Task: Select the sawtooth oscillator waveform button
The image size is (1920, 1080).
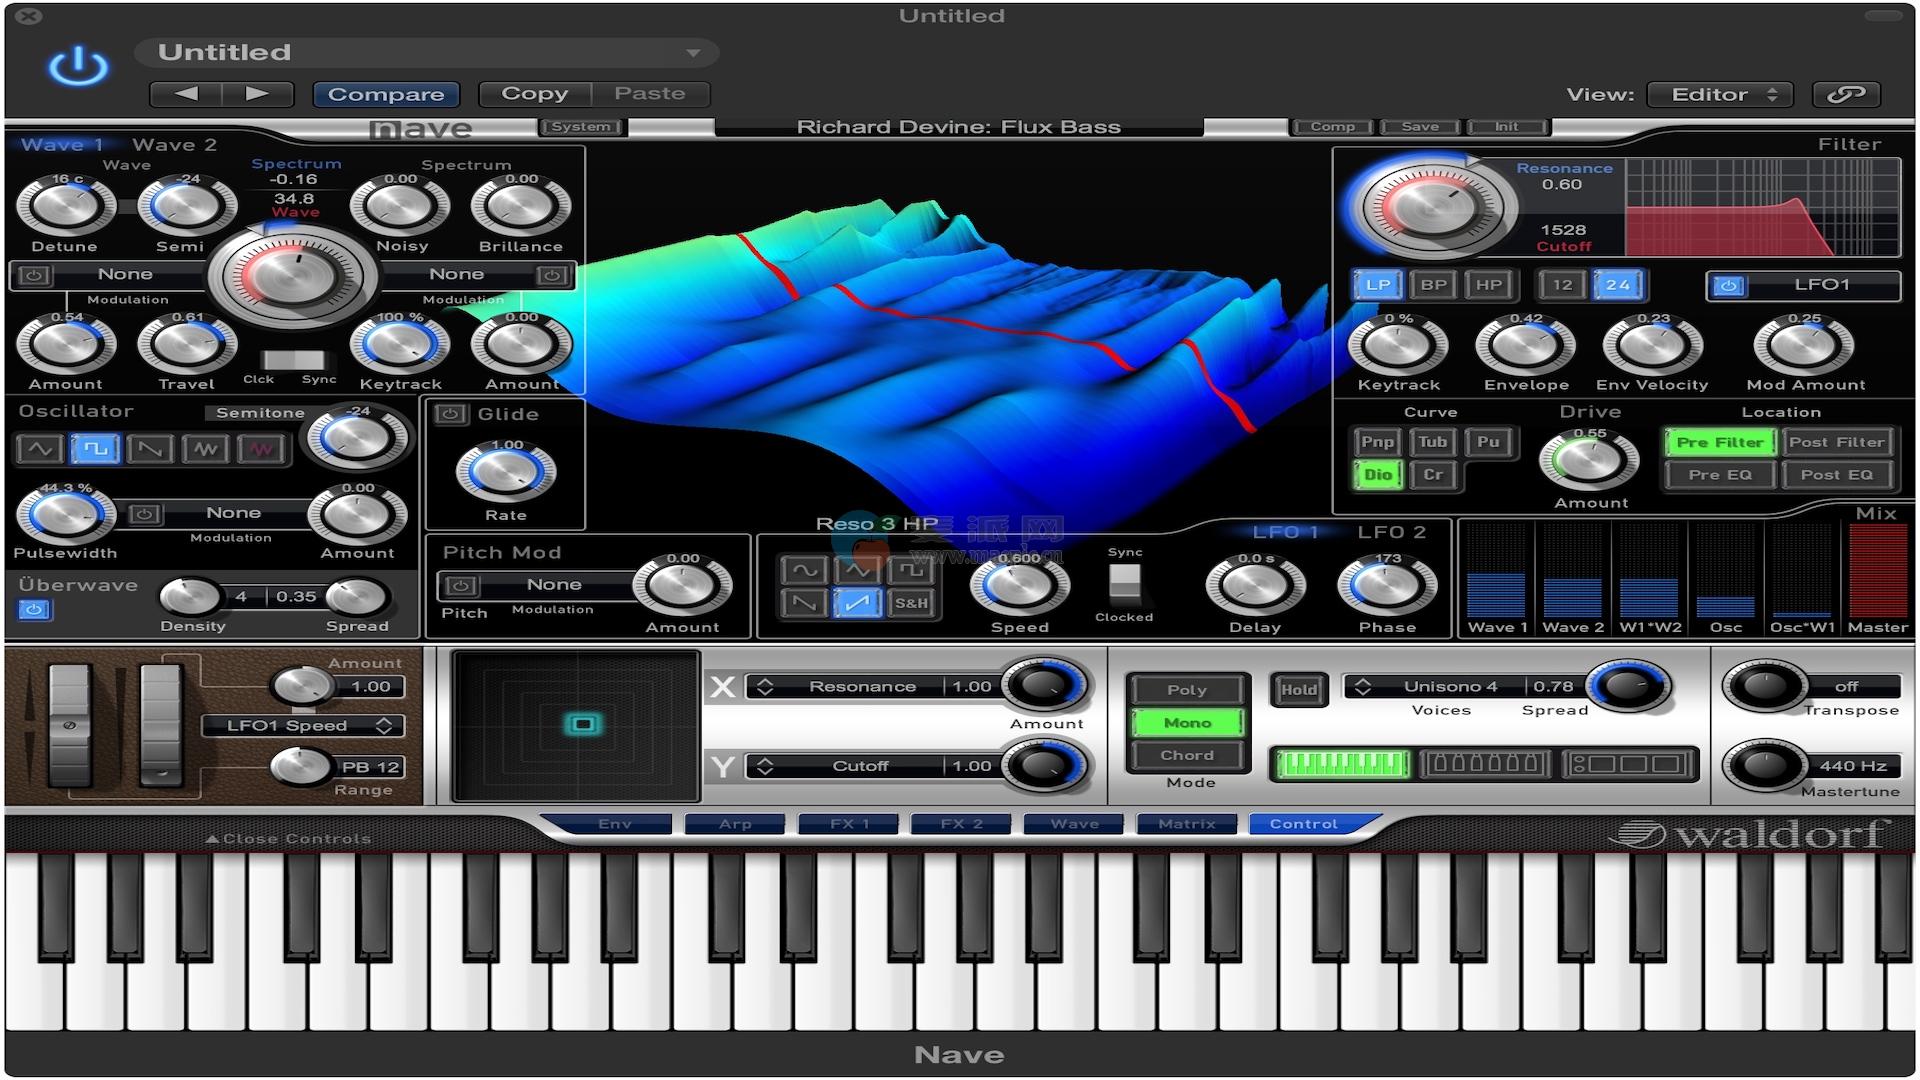Action: point(150,449)
